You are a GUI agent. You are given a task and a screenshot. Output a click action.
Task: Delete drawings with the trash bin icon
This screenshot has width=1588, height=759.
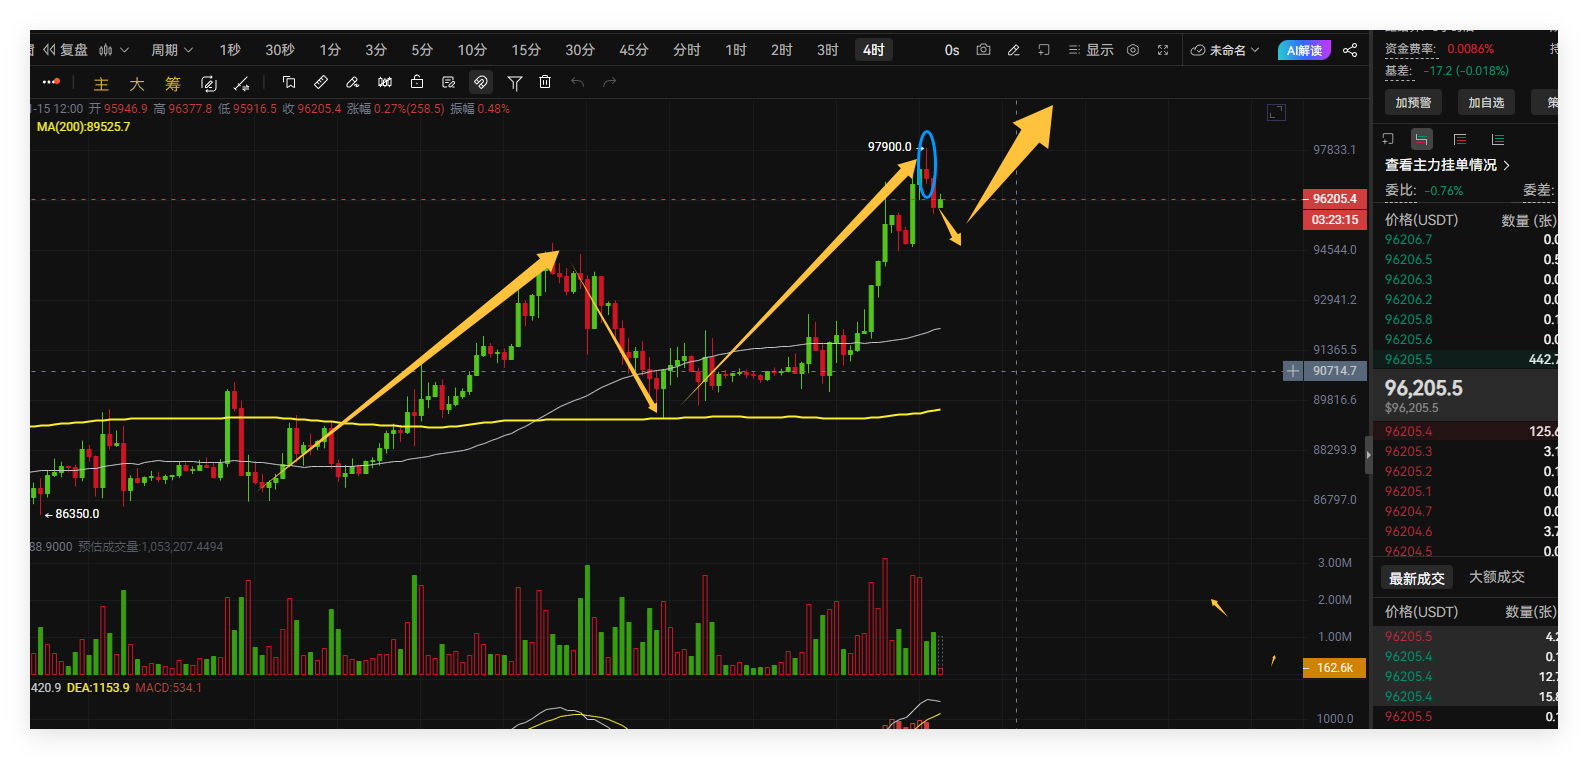(x=545, y=82)
